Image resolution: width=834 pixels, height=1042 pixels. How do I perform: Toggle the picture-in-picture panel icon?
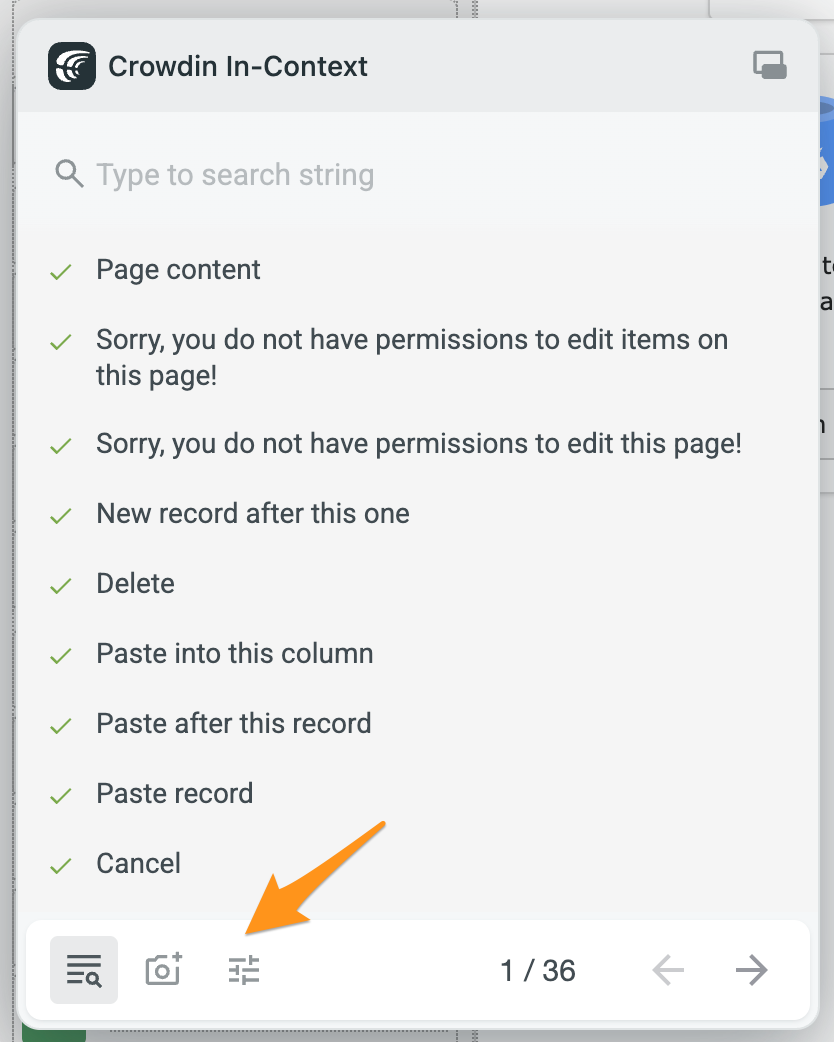pyautogui.click(x=770, y=66)
